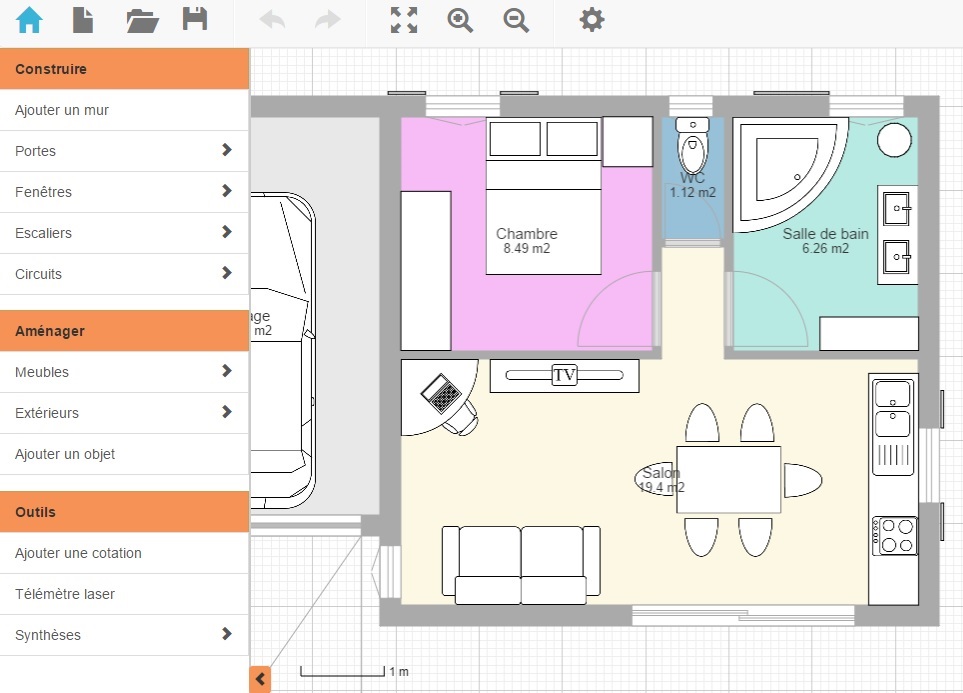The image size is (963, 693).
Task: Switch to the Construire section
Action: tap(124, 68)
